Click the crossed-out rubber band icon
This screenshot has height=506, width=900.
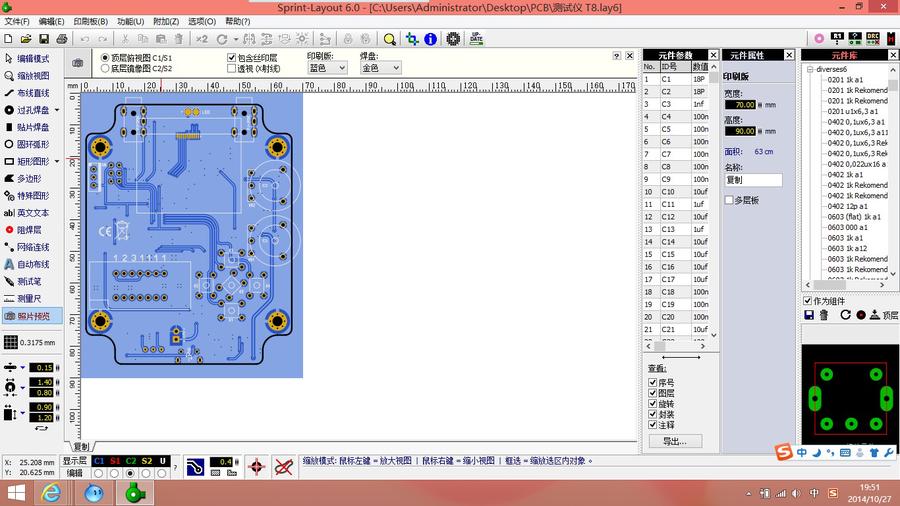tap(284, 467)
